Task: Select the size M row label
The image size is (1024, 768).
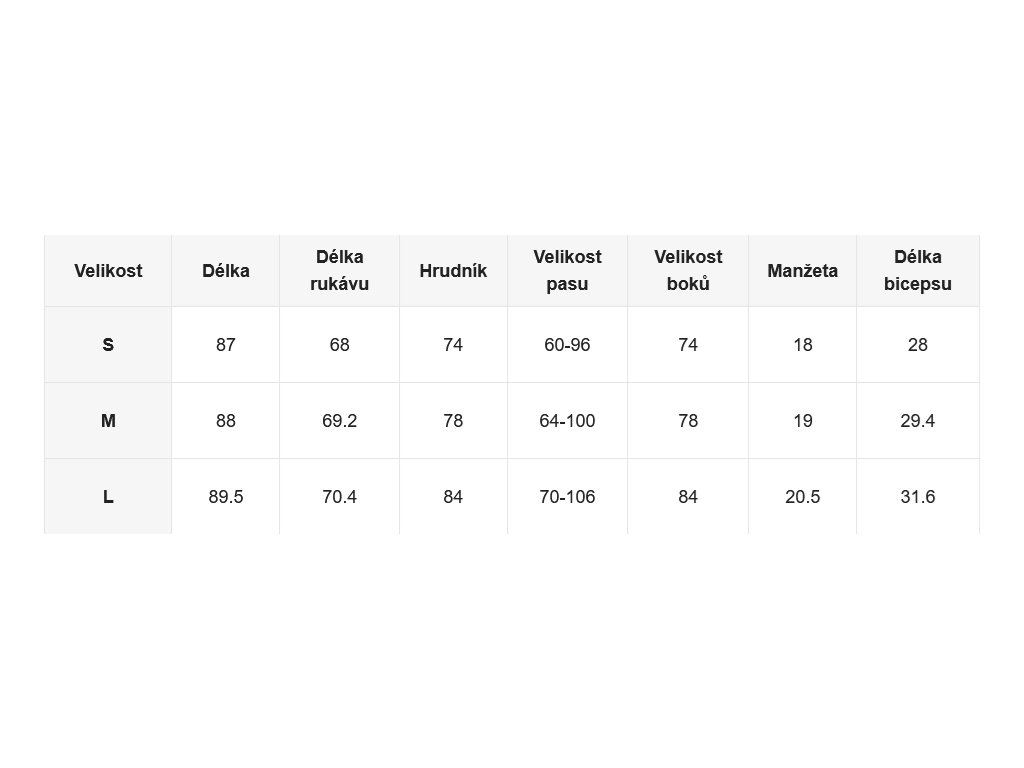Action: click(x=108, y=421)
